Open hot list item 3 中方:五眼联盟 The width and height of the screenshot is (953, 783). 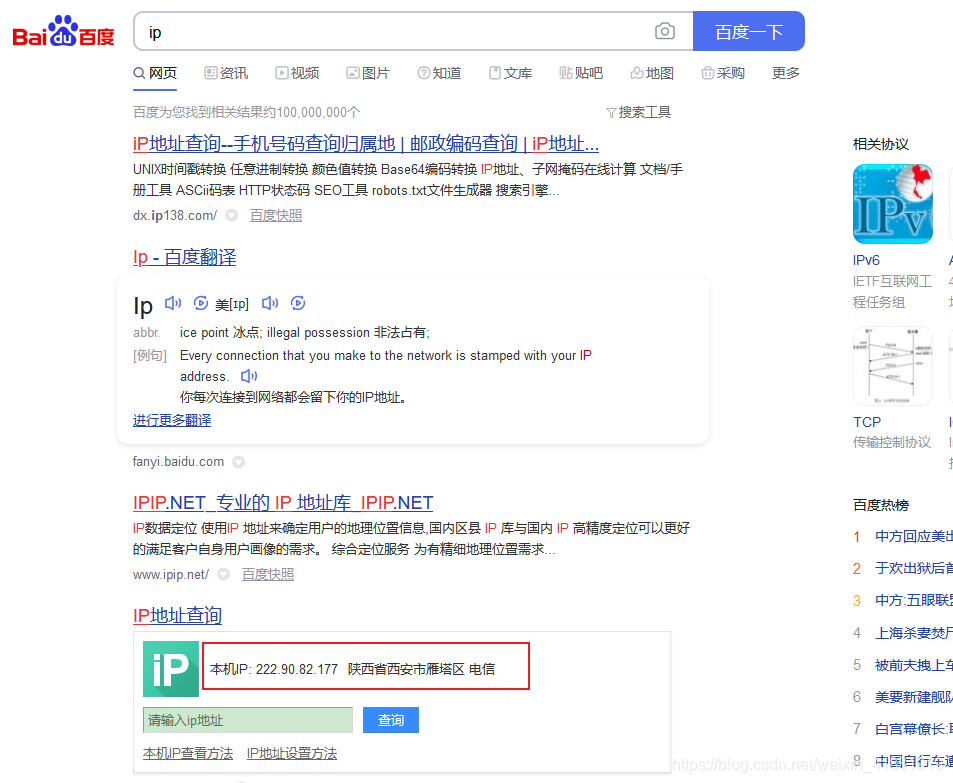click(x=913, y=600)
